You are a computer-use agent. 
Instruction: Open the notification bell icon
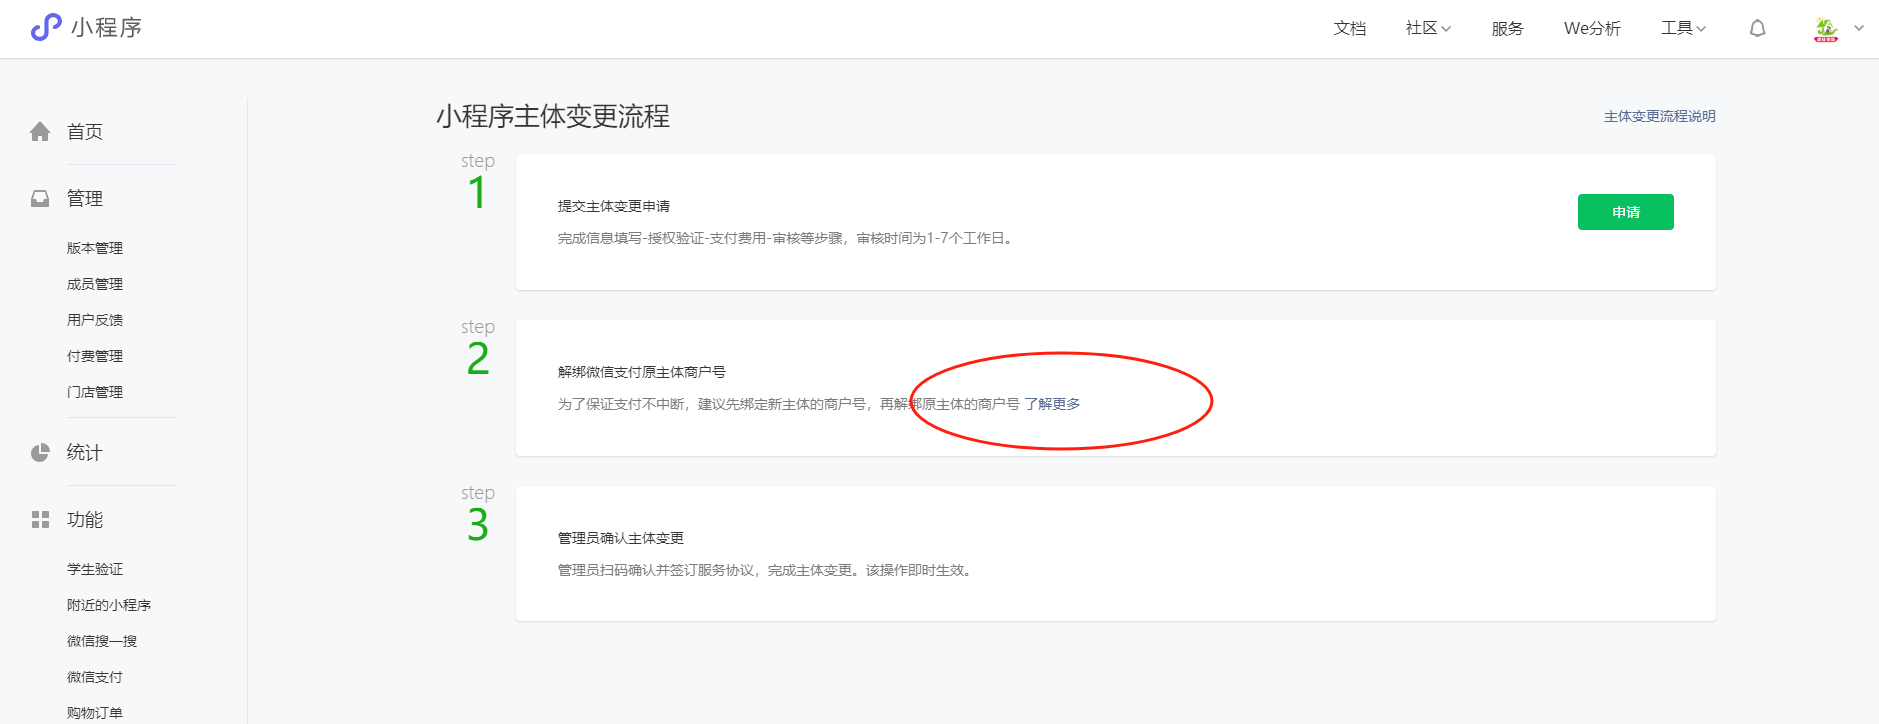[1757, 28]
